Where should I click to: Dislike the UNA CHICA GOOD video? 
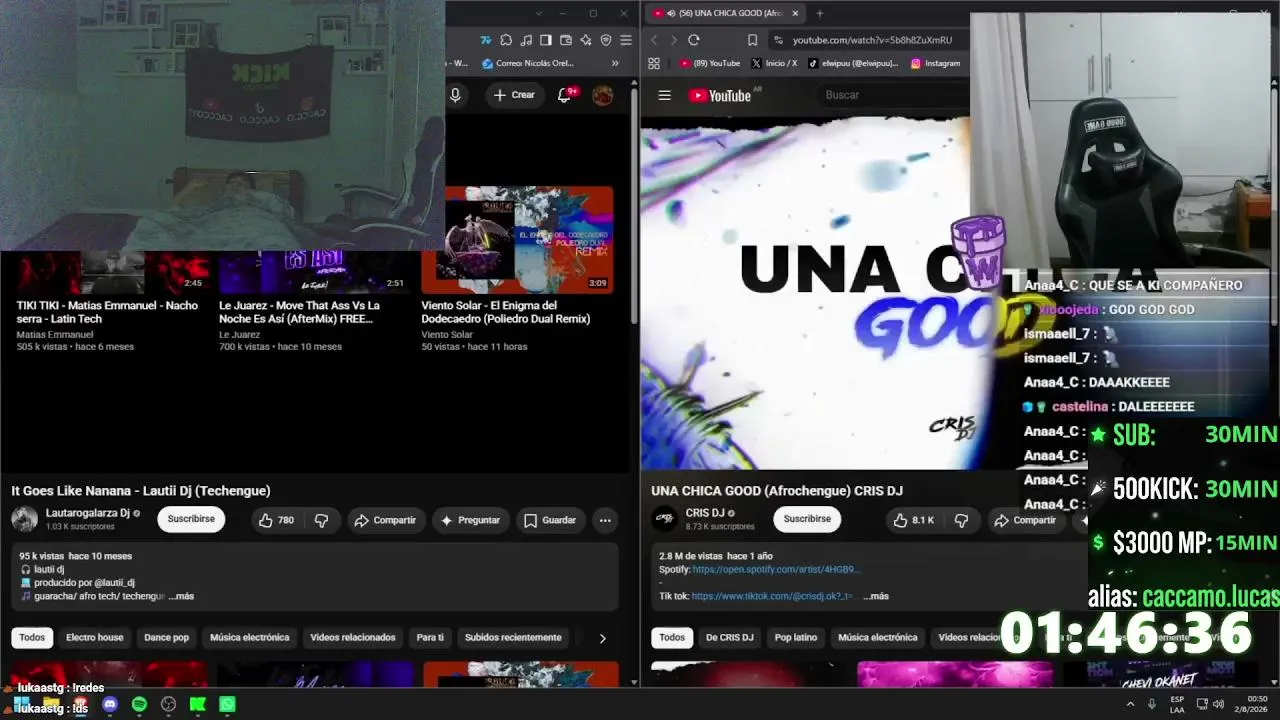[x=961, y=520]
